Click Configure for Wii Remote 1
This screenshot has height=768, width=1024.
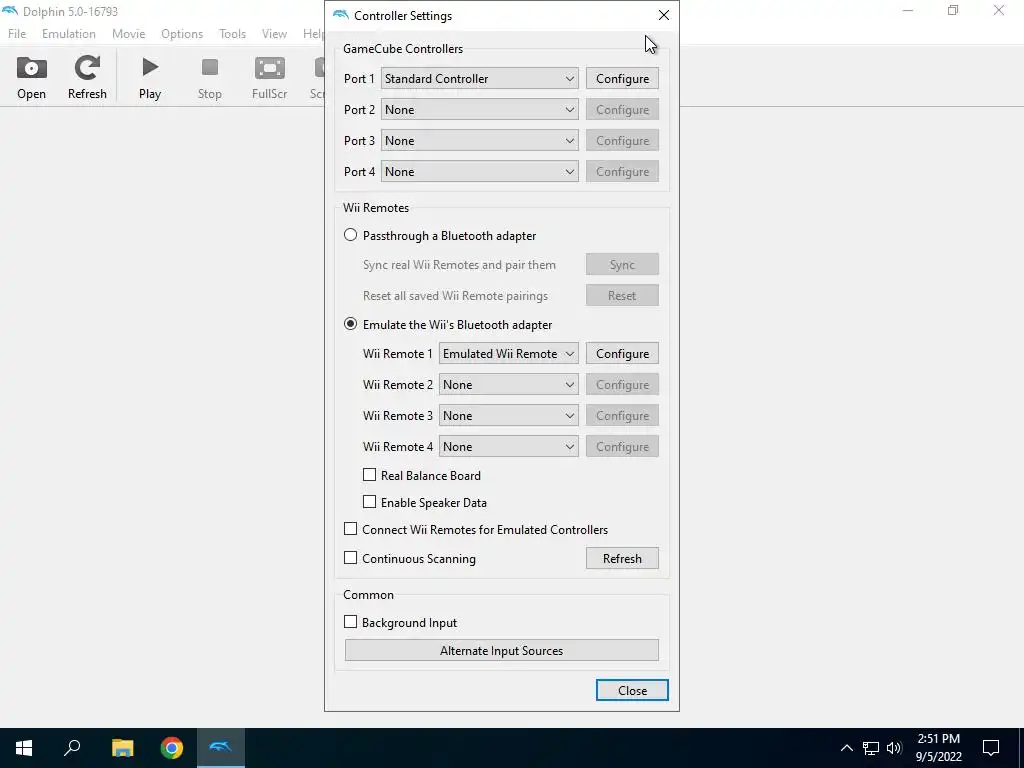click(622, 353)
